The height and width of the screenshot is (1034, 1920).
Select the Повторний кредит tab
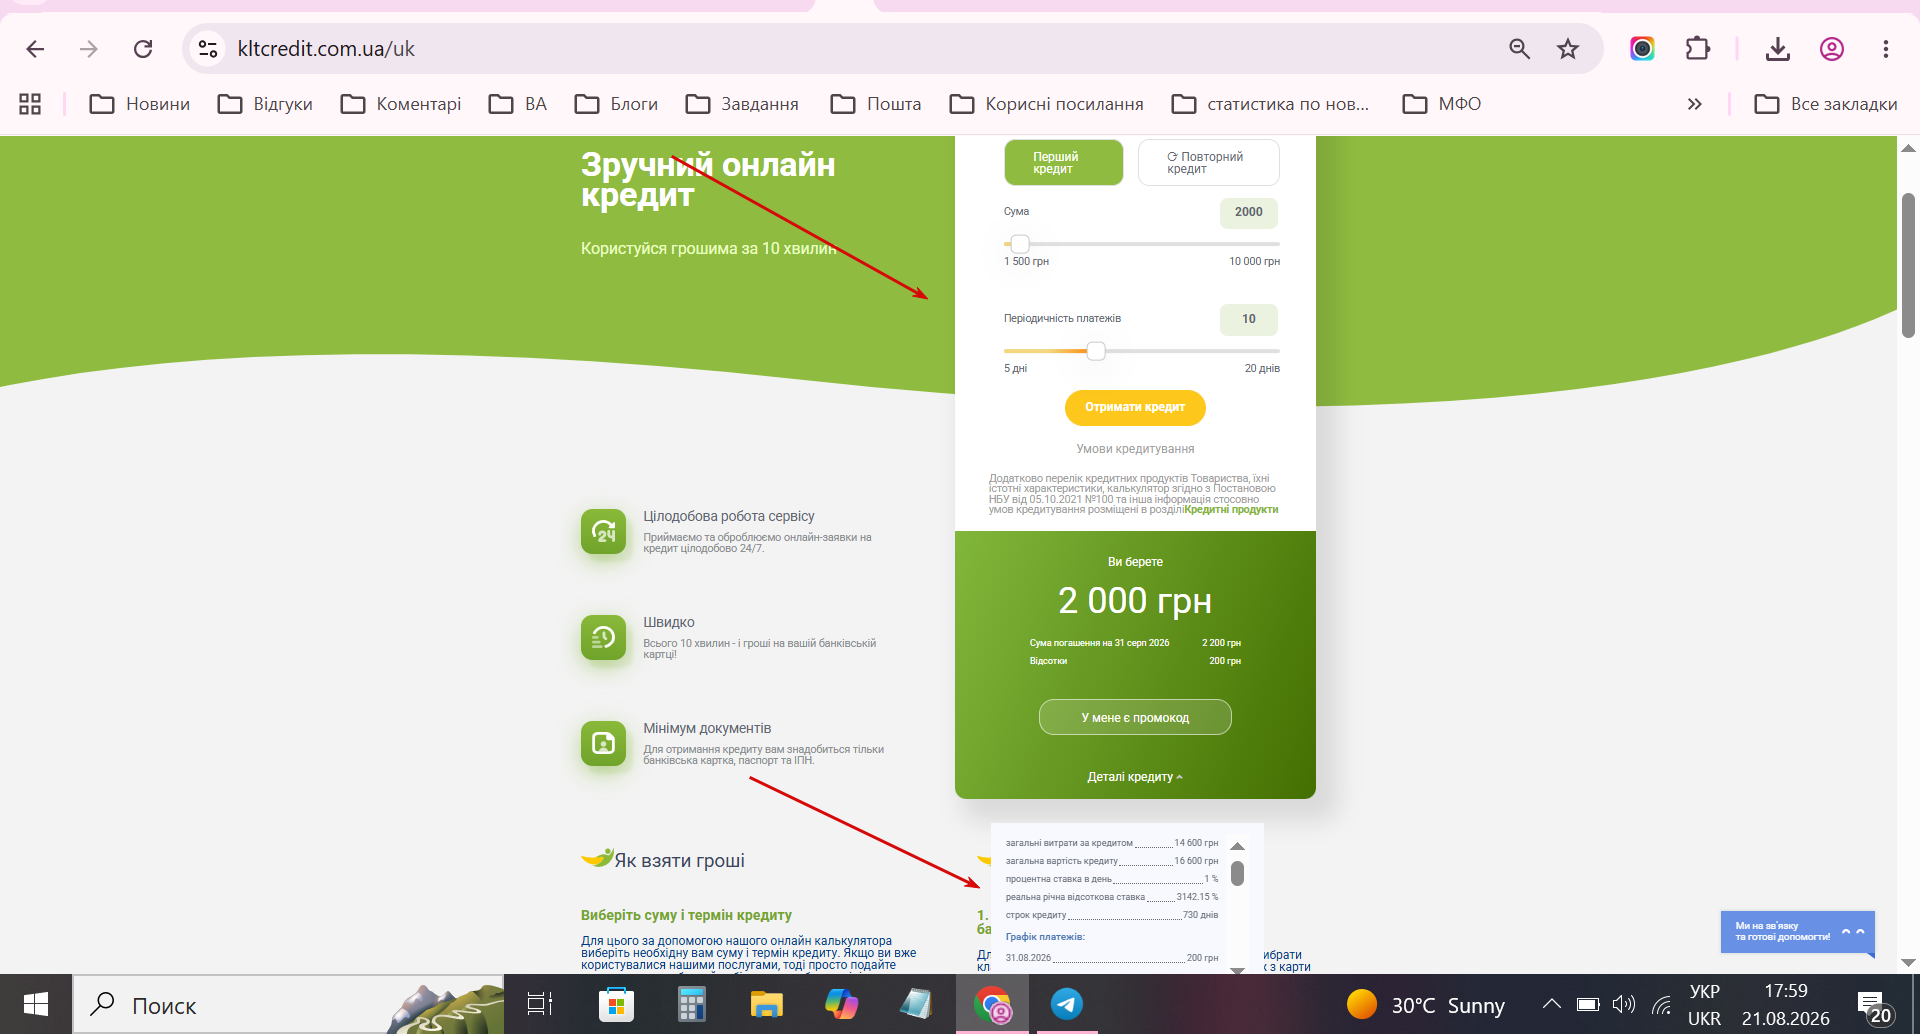point(1209,163)
